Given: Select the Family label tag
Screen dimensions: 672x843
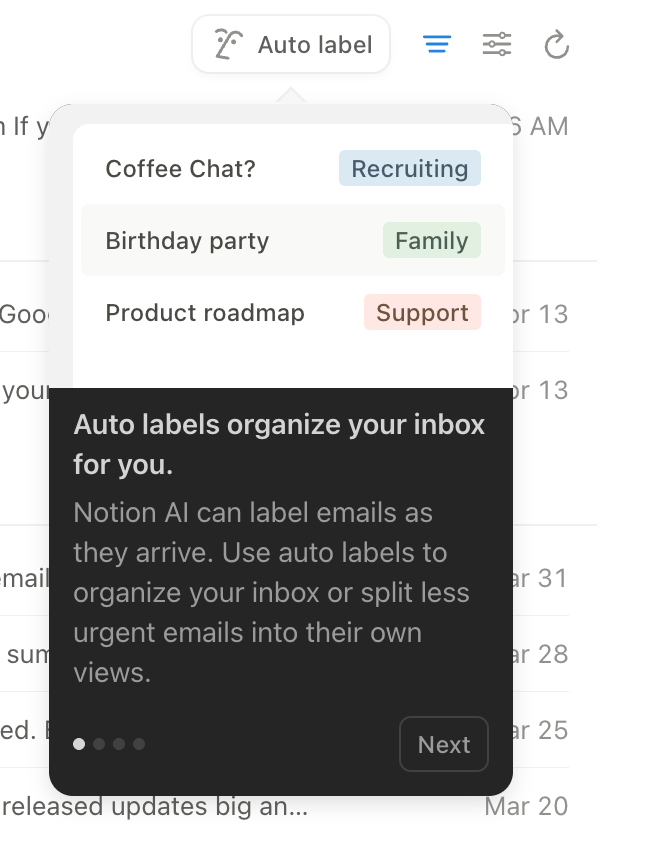Looking at the screenshot, I should 431,240.
